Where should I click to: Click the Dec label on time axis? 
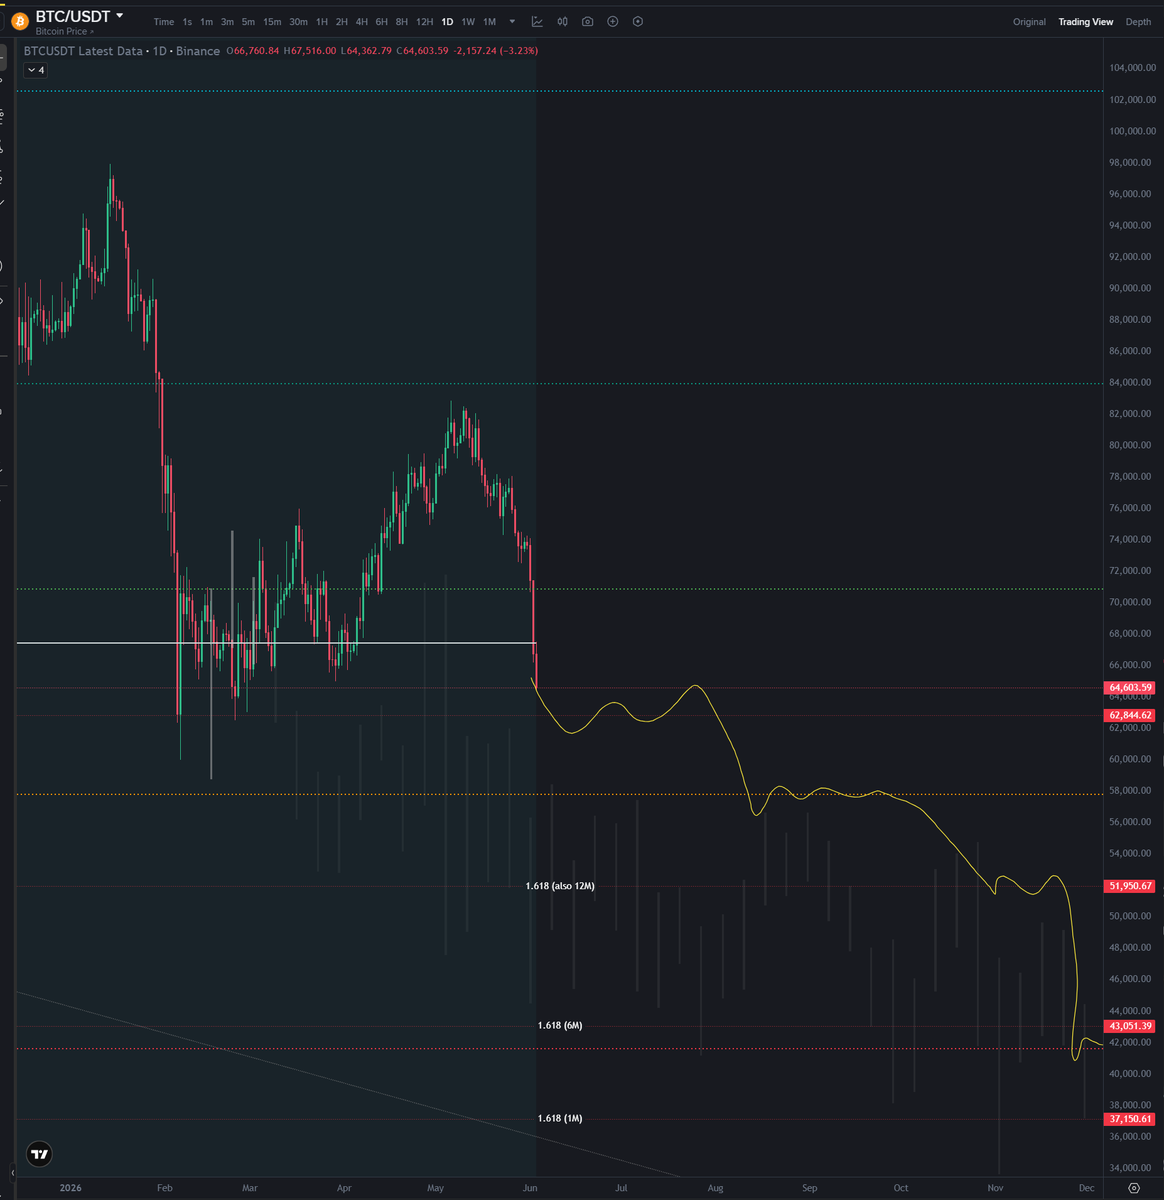1087,1188
